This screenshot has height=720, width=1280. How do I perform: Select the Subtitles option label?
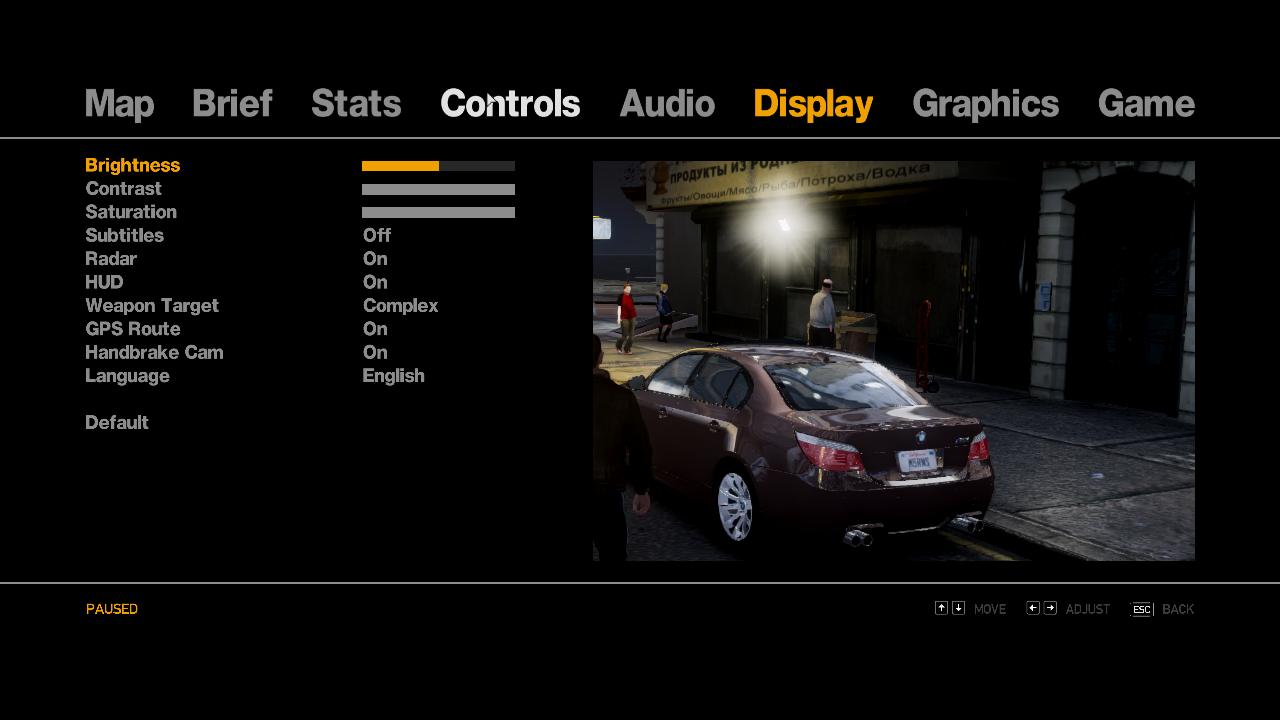(124, 235)
